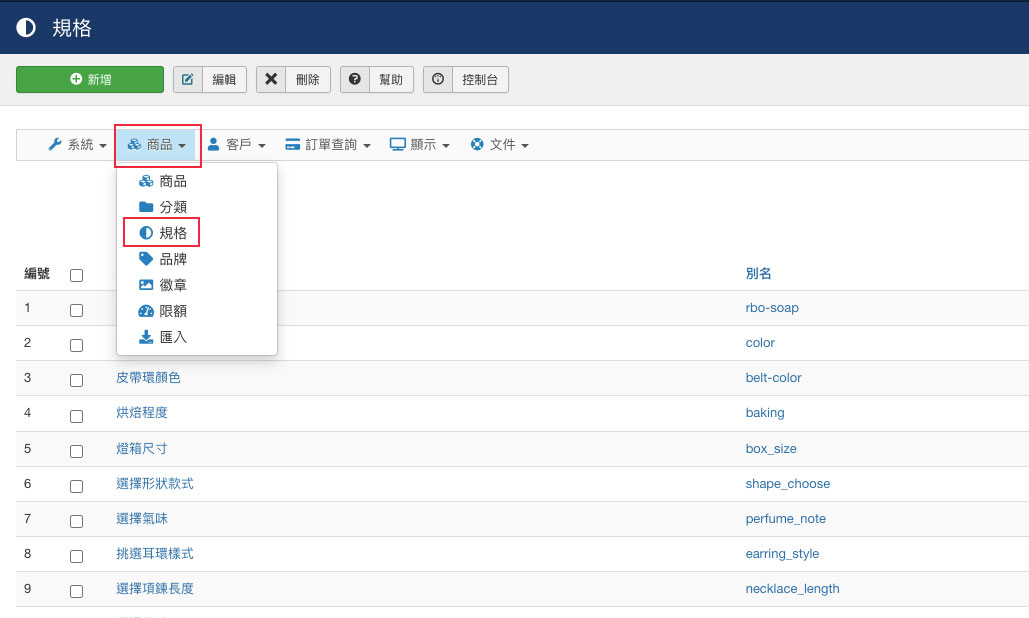Click the download icon beside 匯入

click(146, 337)
